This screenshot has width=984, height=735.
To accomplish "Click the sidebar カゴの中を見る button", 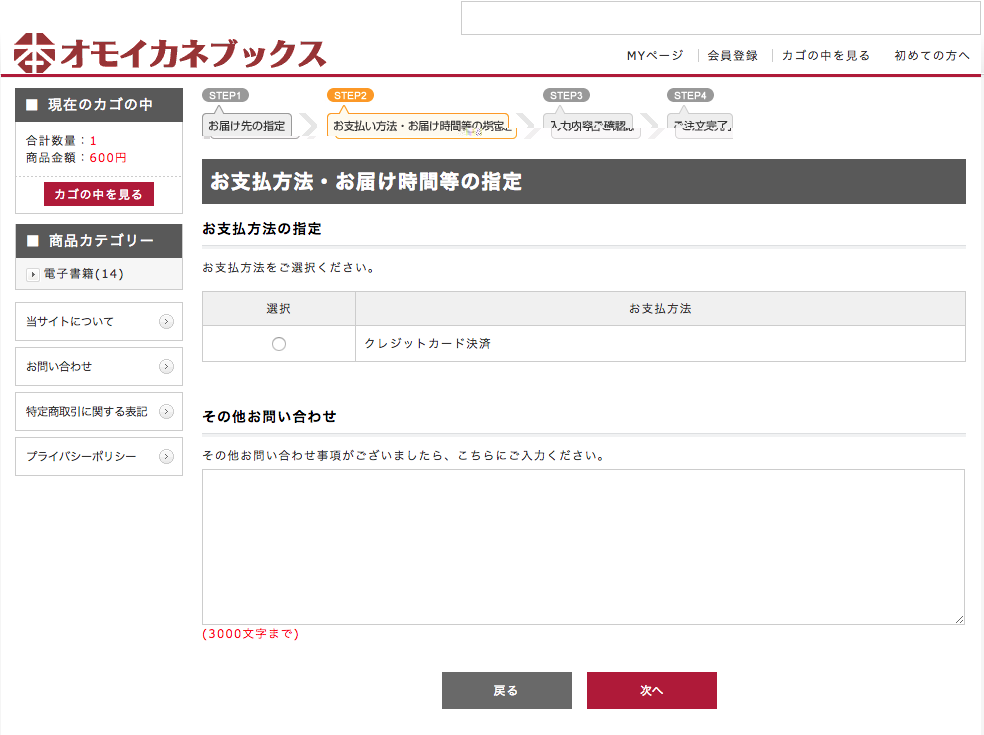I will pyautogui.click(x=99, y=194).
